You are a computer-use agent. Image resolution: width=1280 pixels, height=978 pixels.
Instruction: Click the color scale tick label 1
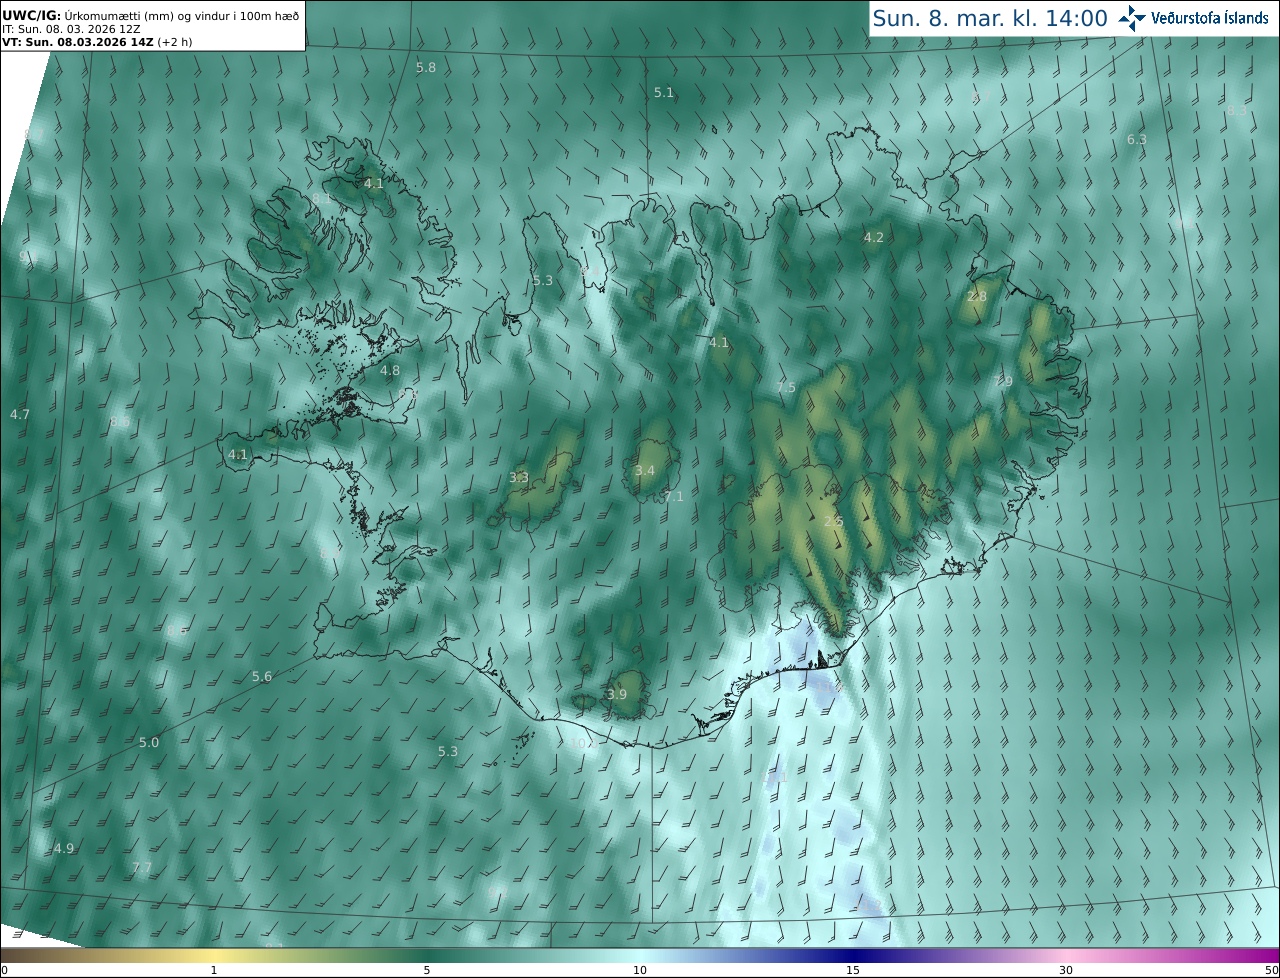(x=214, y=970)
